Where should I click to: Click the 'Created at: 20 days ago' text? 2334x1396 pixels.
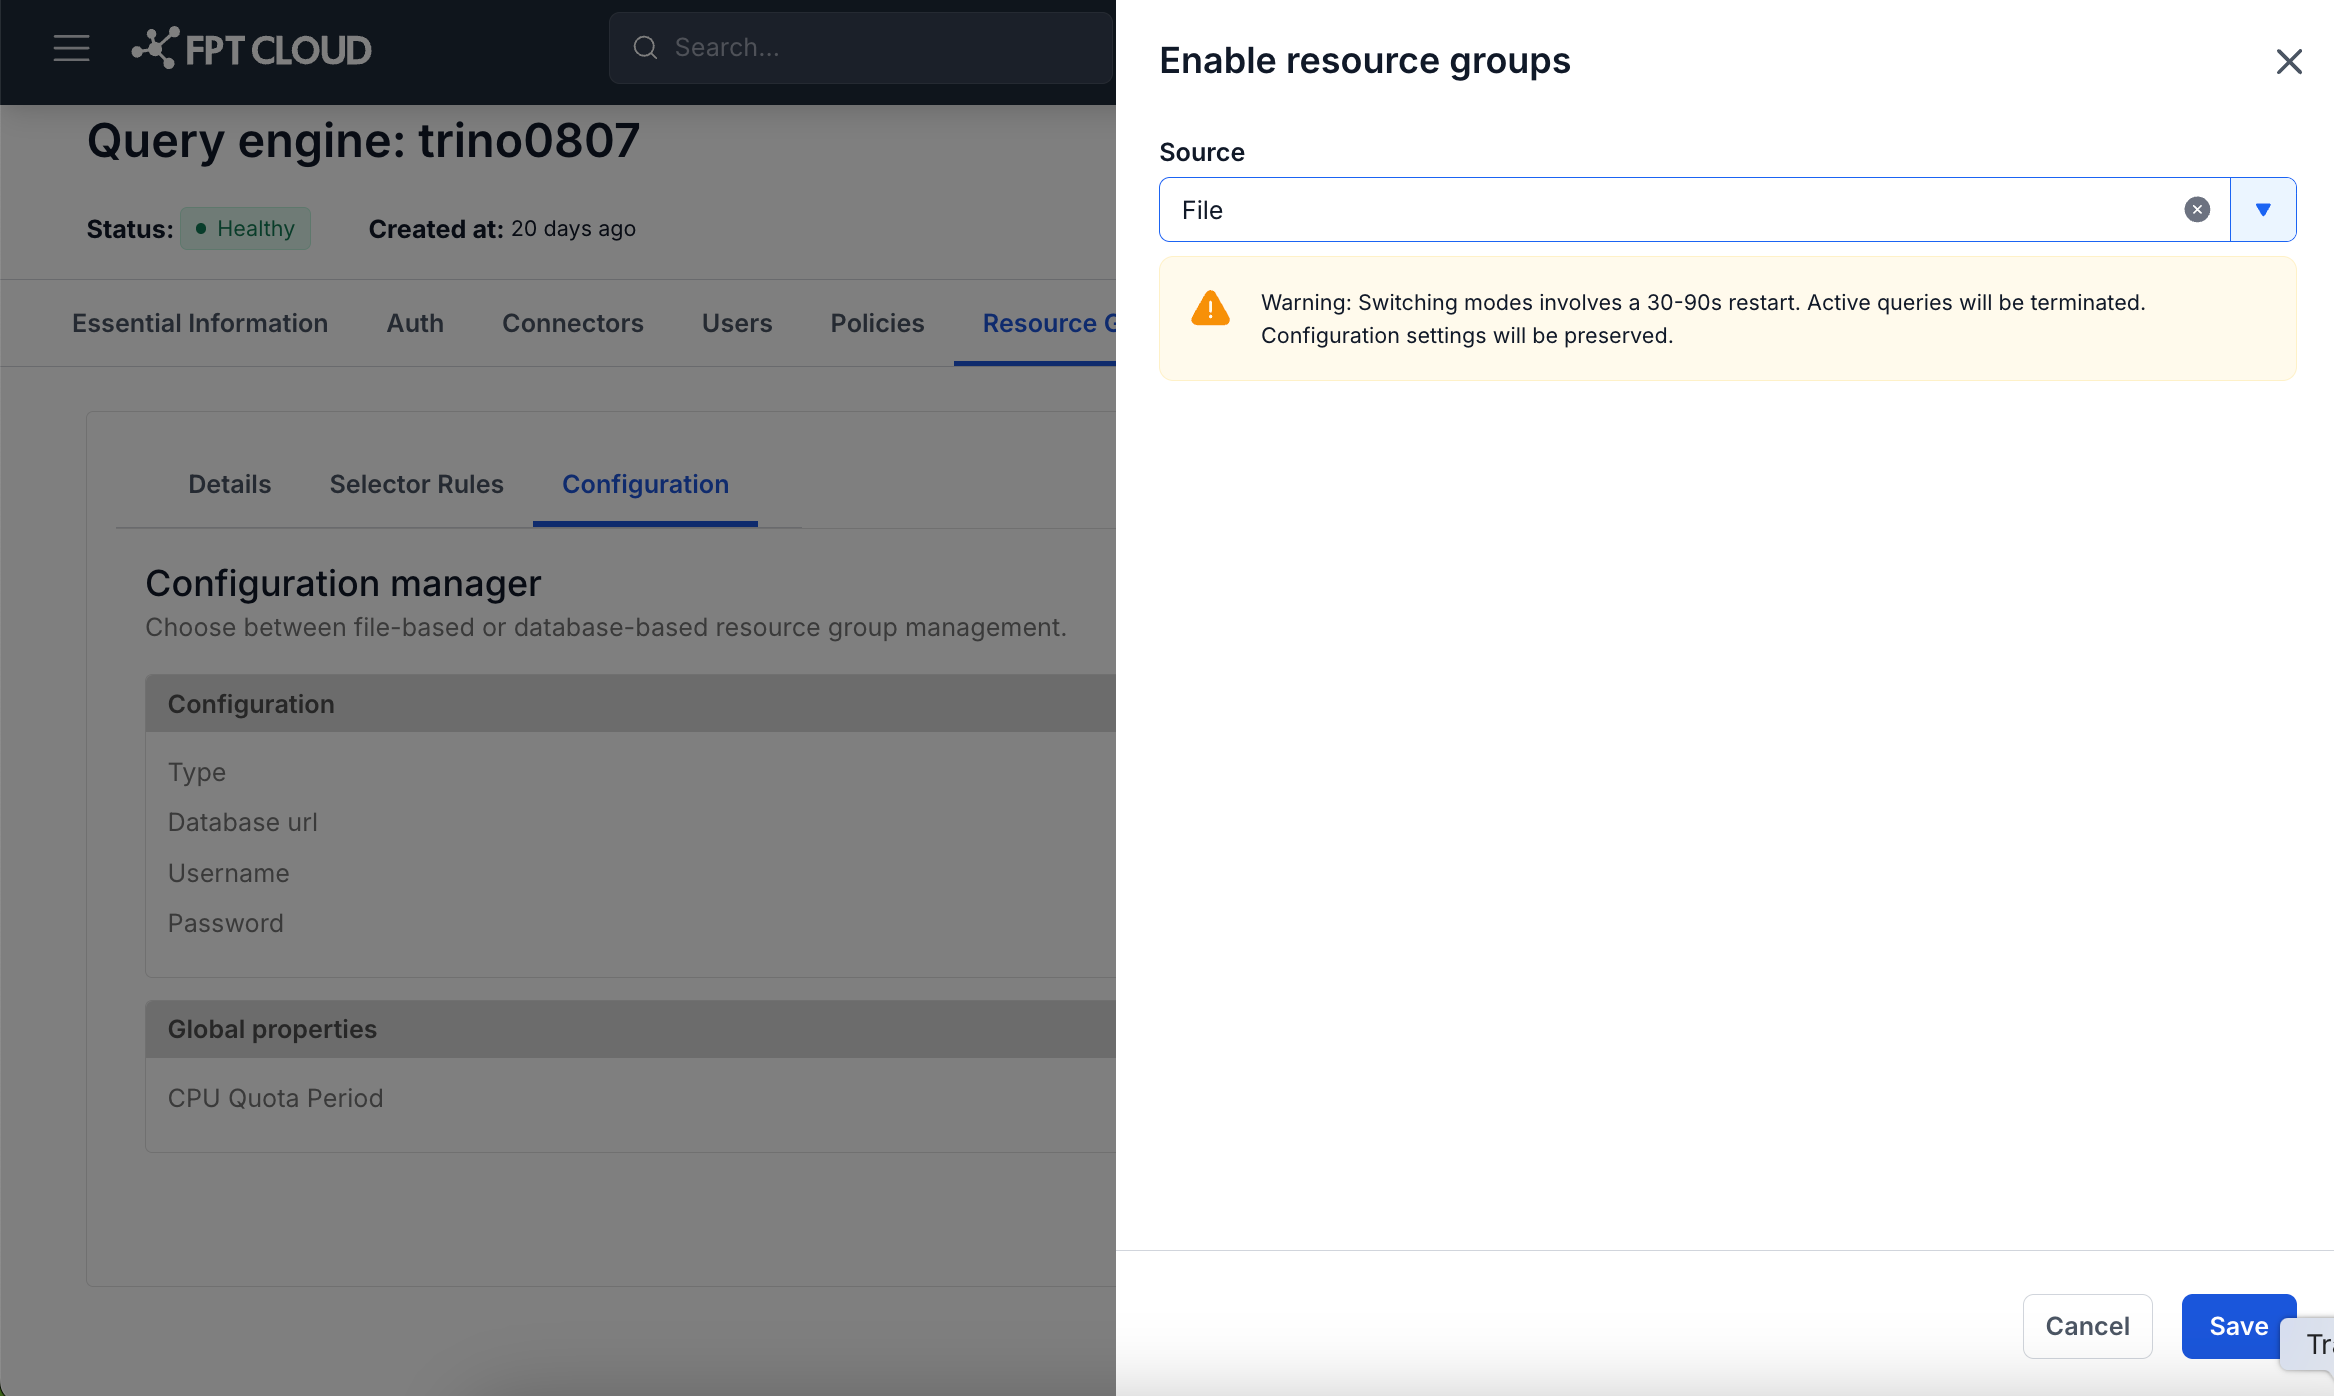pos(502,228)
